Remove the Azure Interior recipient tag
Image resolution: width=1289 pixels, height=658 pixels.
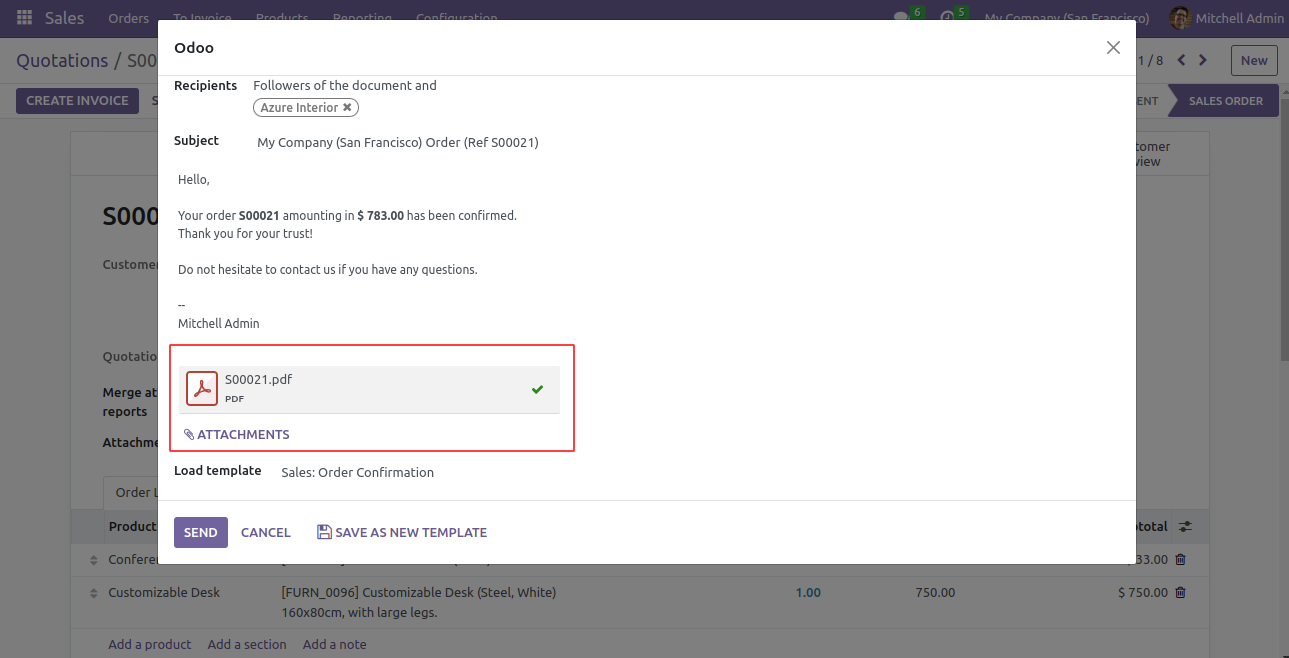point(347,107)
